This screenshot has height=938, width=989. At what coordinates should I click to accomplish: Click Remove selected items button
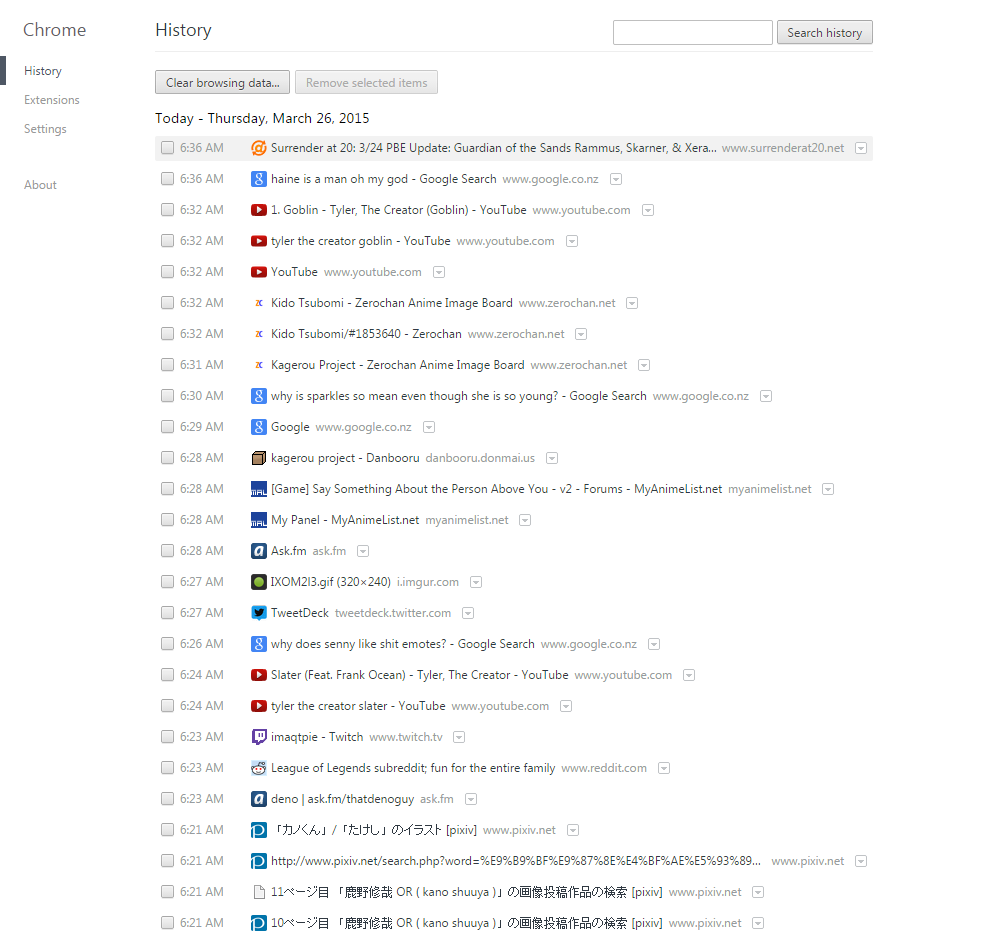coord(366,83)
